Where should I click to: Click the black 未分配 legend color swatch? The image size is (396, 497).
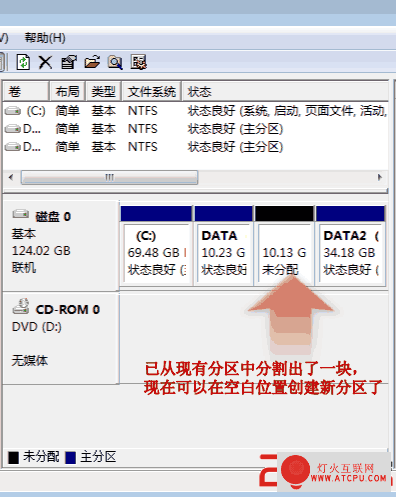pyautogui.click(x=14, y=457)
